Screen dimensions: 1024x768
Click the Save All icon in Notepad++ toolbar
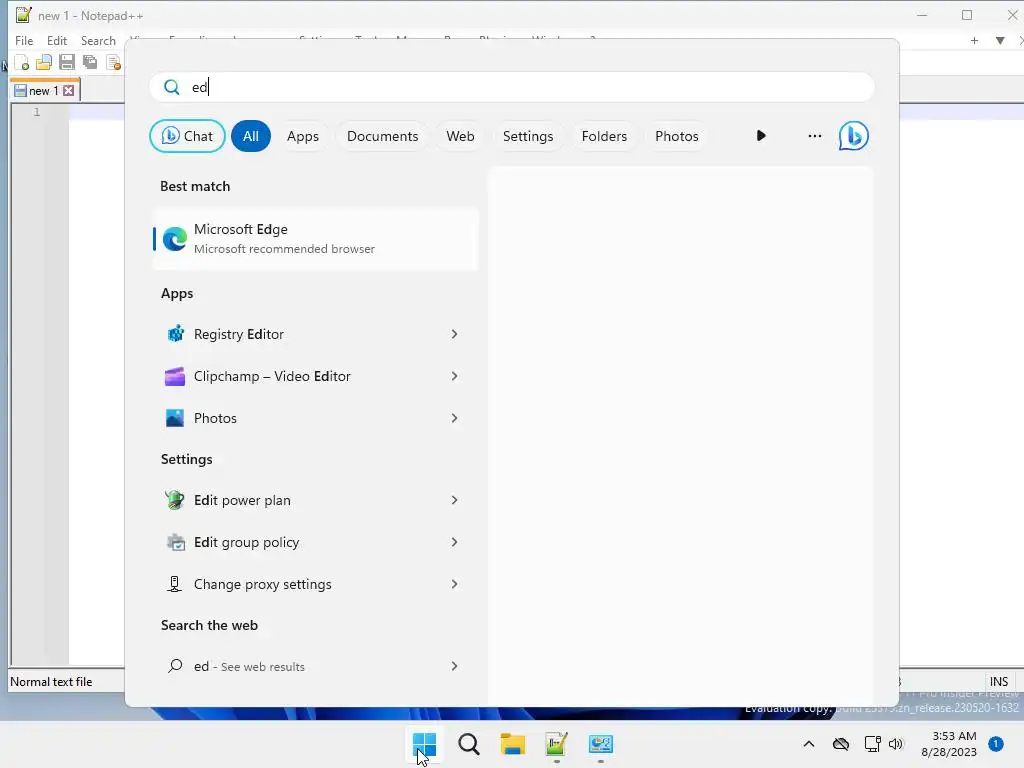coord(89,63)
